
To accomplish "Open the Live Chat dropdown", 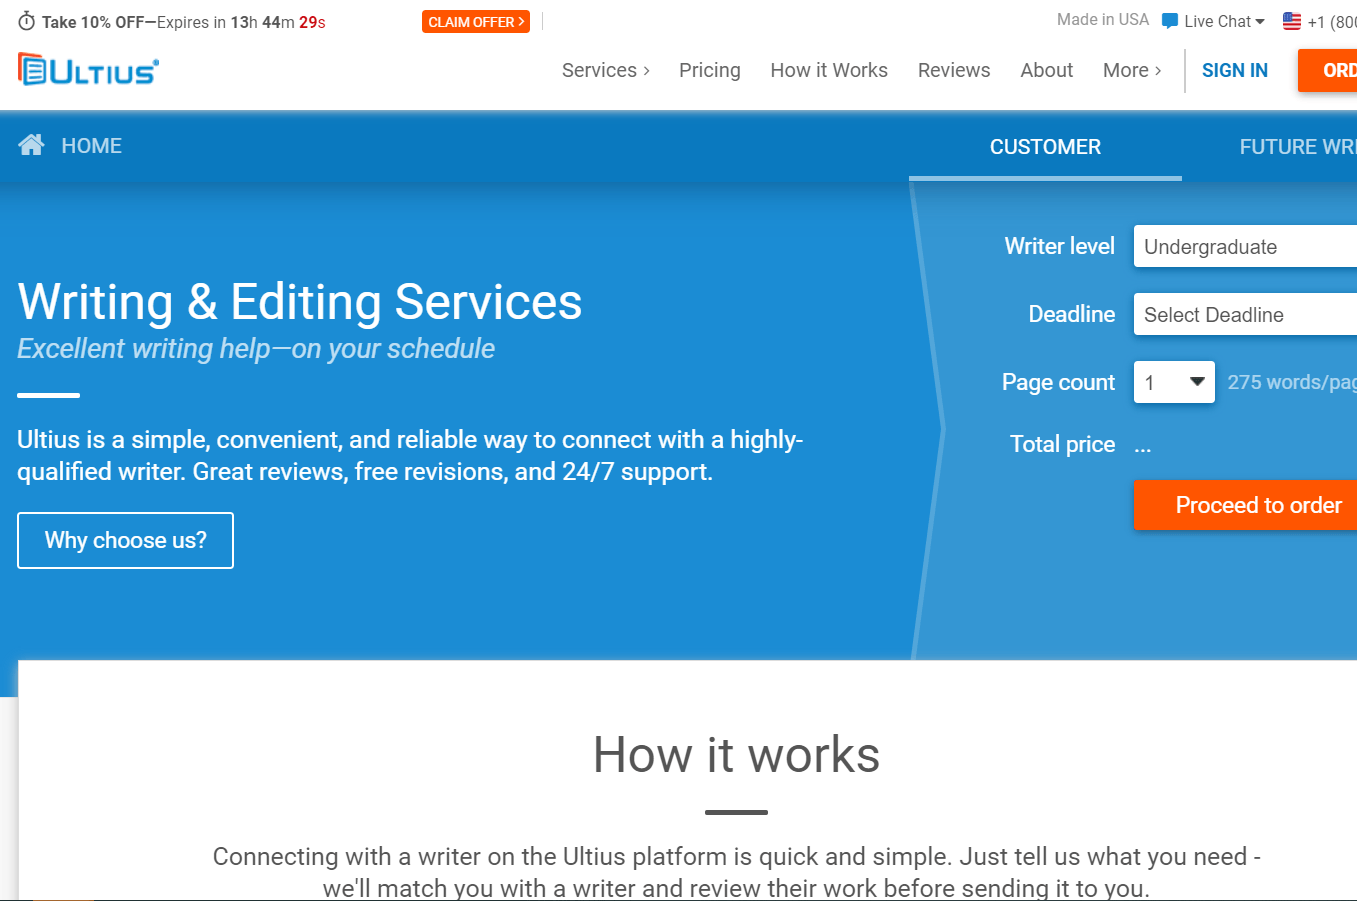I will [x=1224, y=21].
